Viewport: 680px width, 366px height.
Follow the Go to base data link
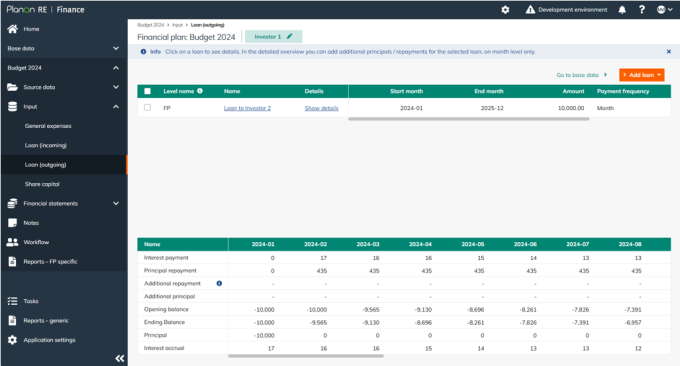tap(582, 75)
